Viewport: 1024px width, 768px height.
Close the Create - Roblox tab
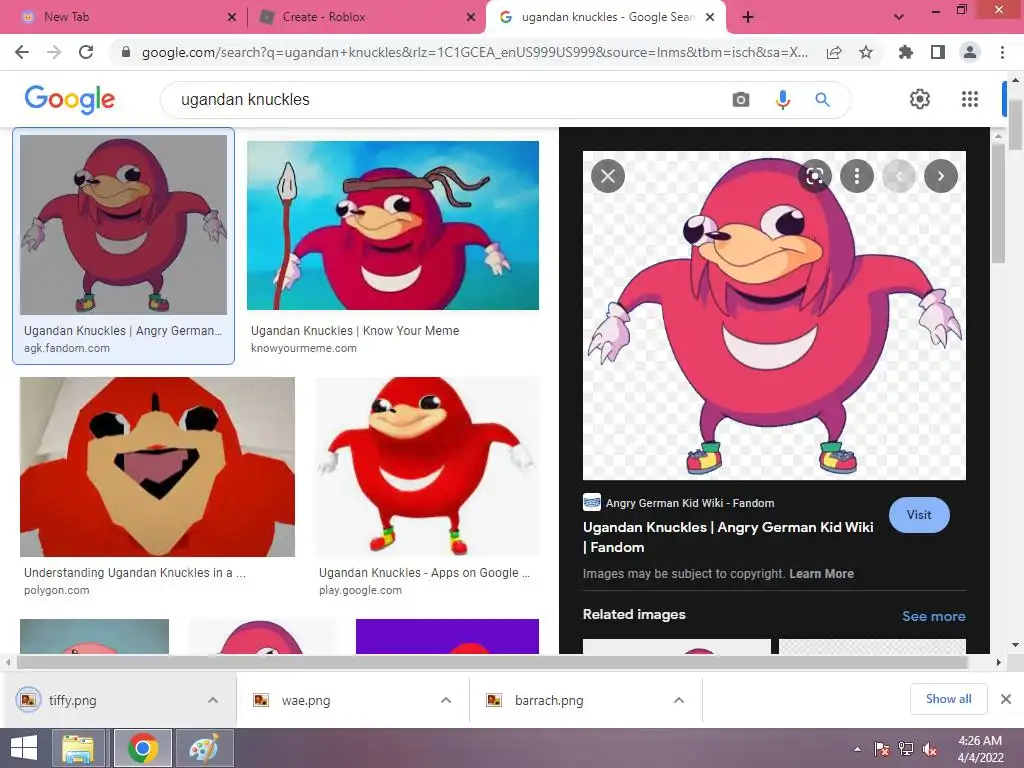pyautogui.click(x=471, y=17)
